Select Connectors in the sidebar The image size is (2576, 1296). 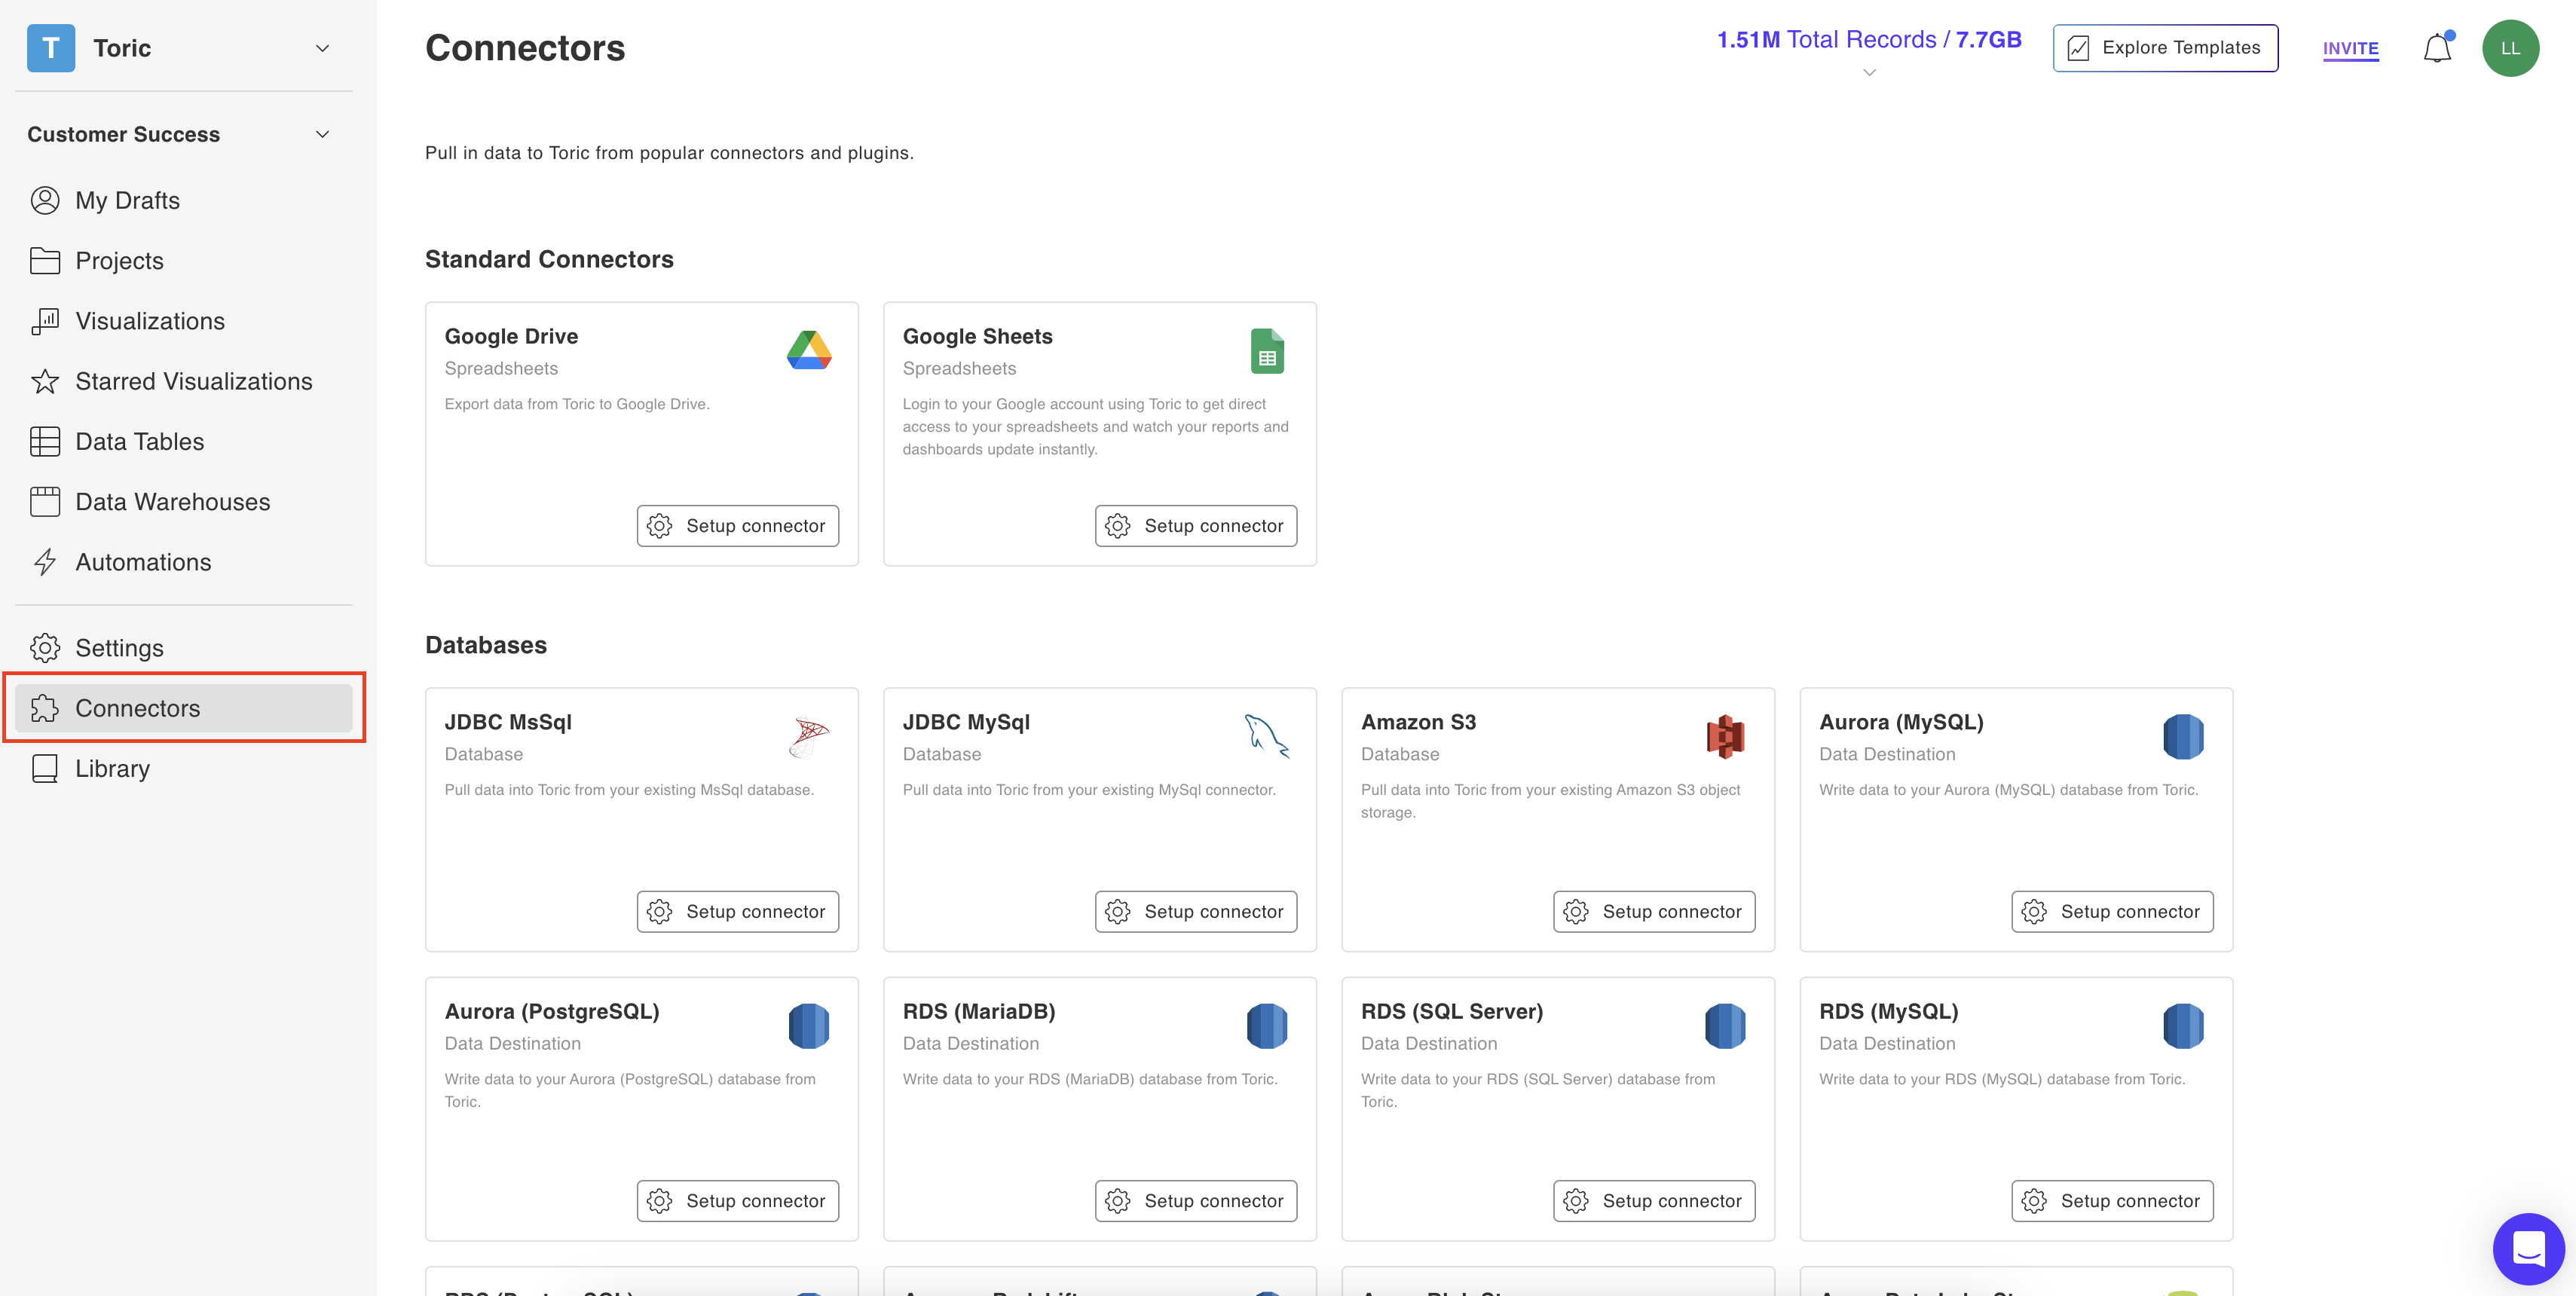pyautogui.click(x=184, y=708)
